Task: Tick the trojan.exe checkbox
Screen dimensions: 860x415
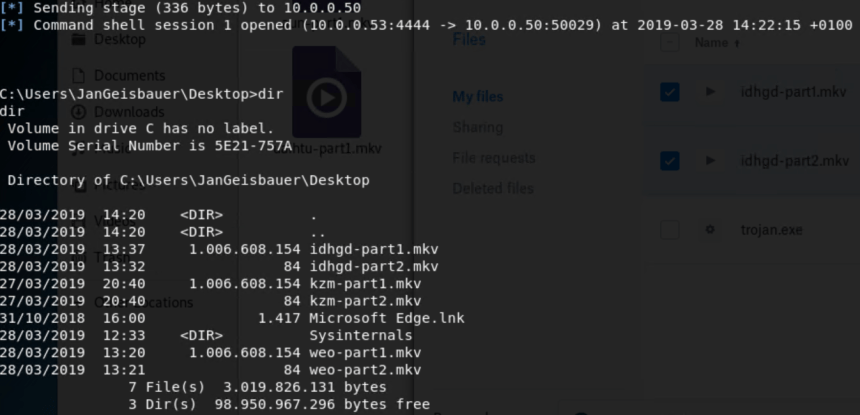Action: tap(670, 230)
